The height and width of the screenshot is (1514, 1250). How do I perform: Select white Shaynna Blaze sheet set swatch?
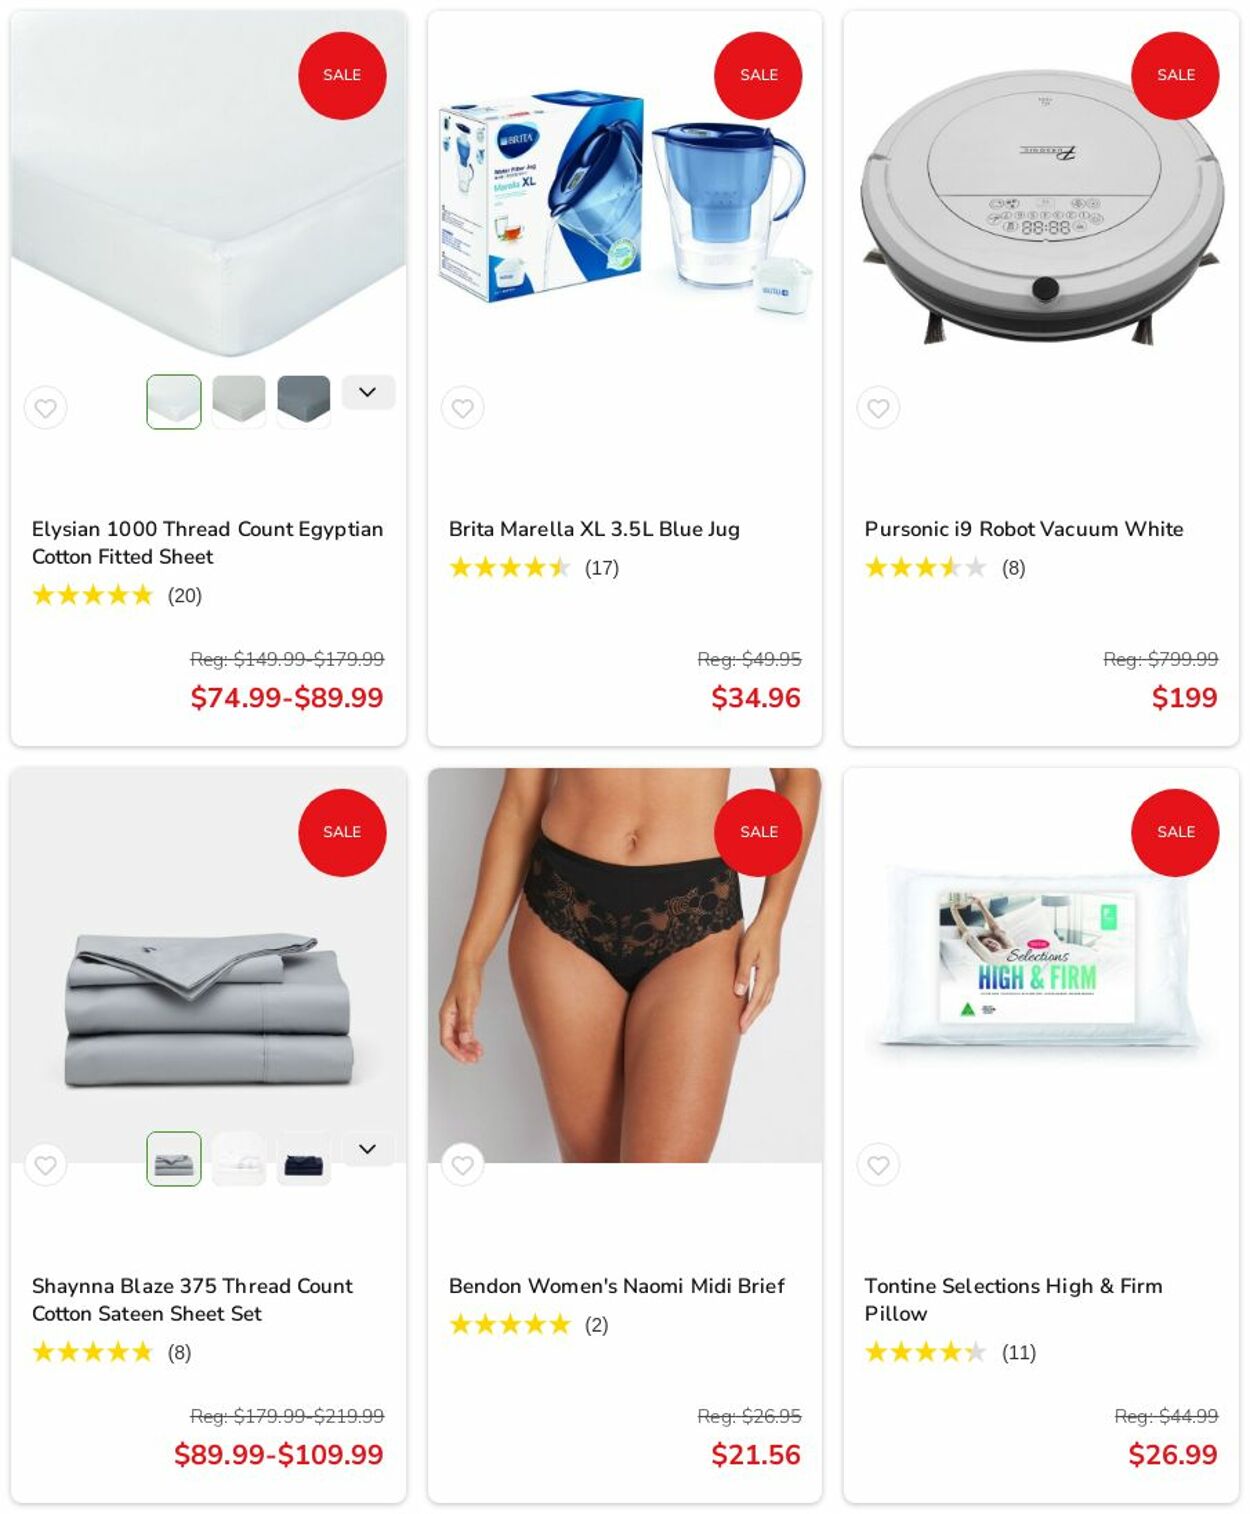[239, 1159]
